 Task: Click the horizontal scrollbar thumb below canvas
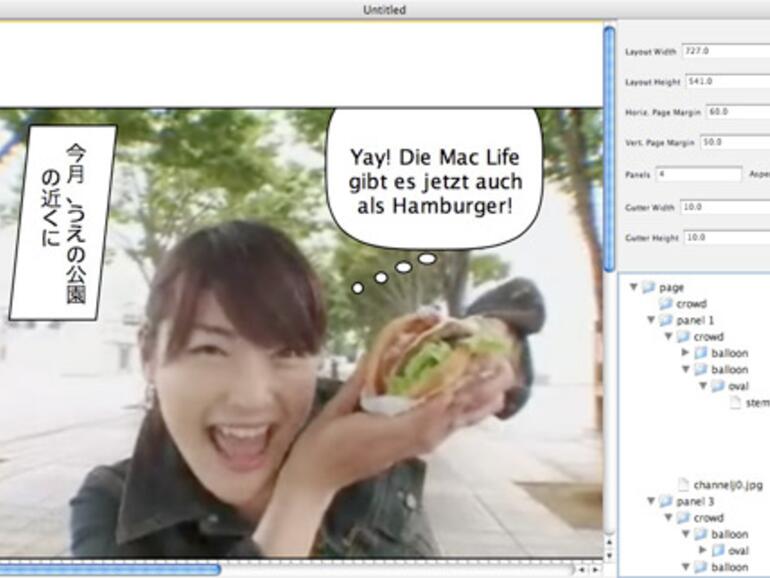(x=110, y=569)
